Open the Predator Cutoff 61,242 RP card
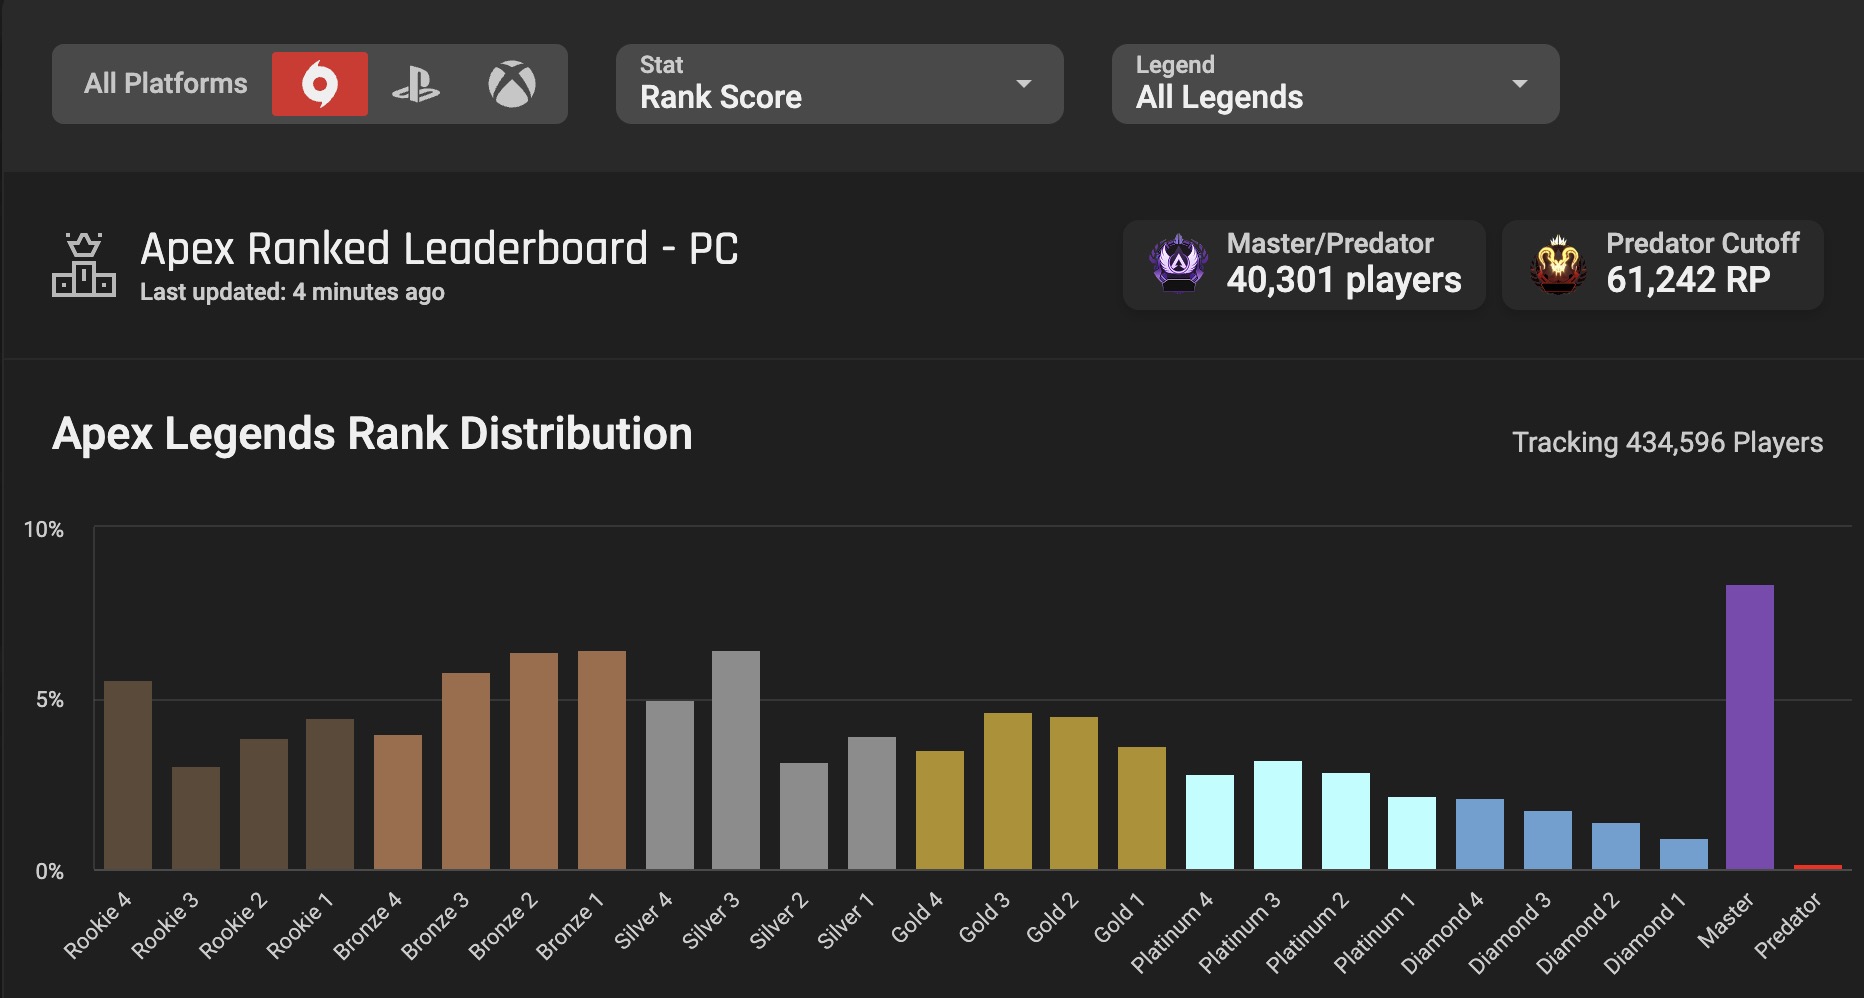This screenshot has width=1864, height=998. [1662, 265]
